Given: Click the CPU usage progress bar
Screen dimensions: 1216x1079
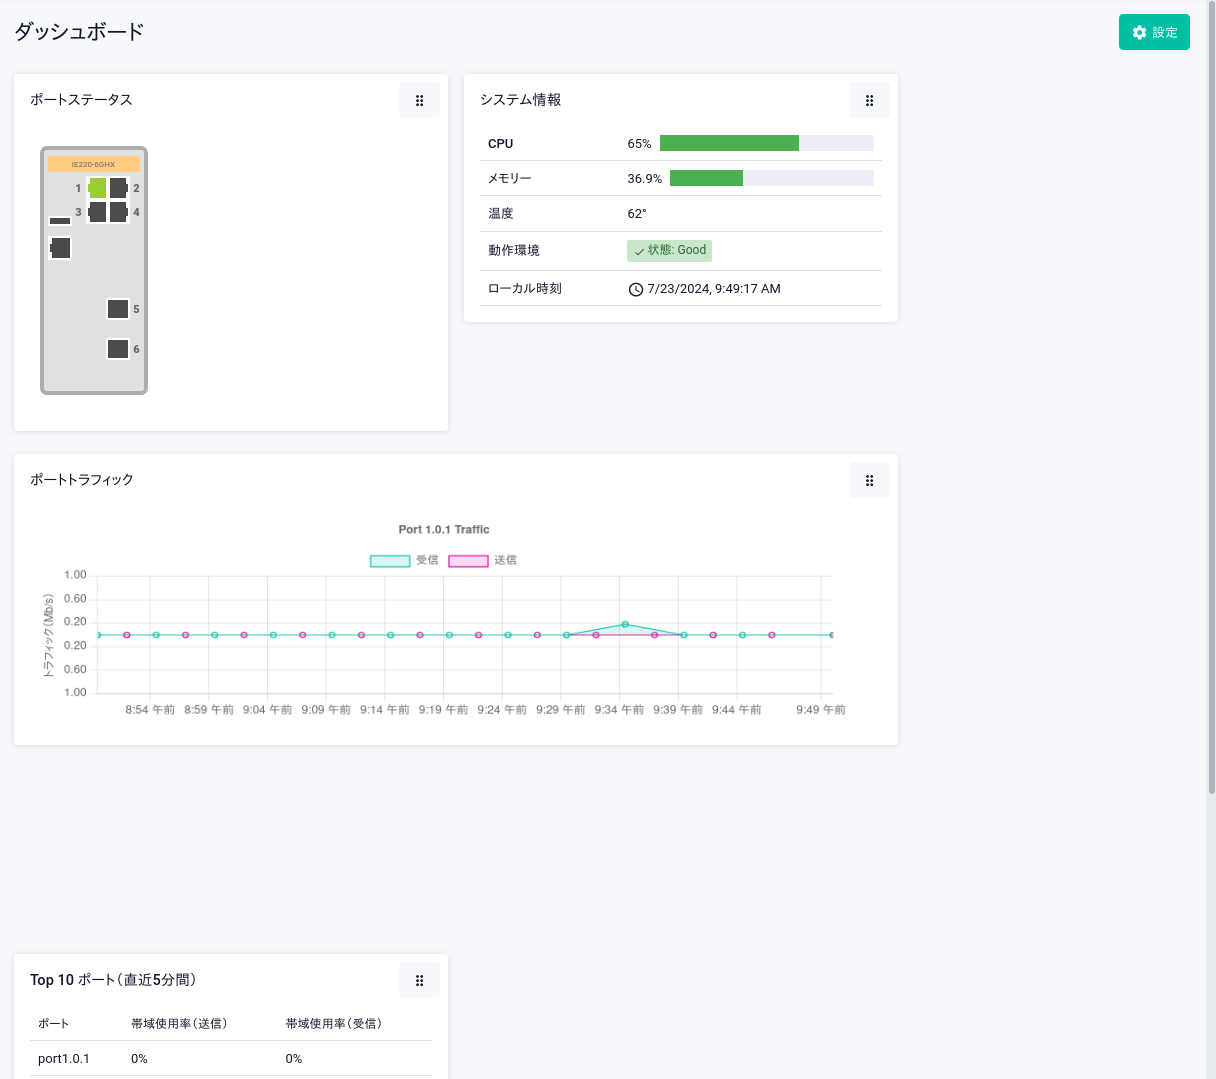Looking at the screenshot, I should tap(766, 143).
